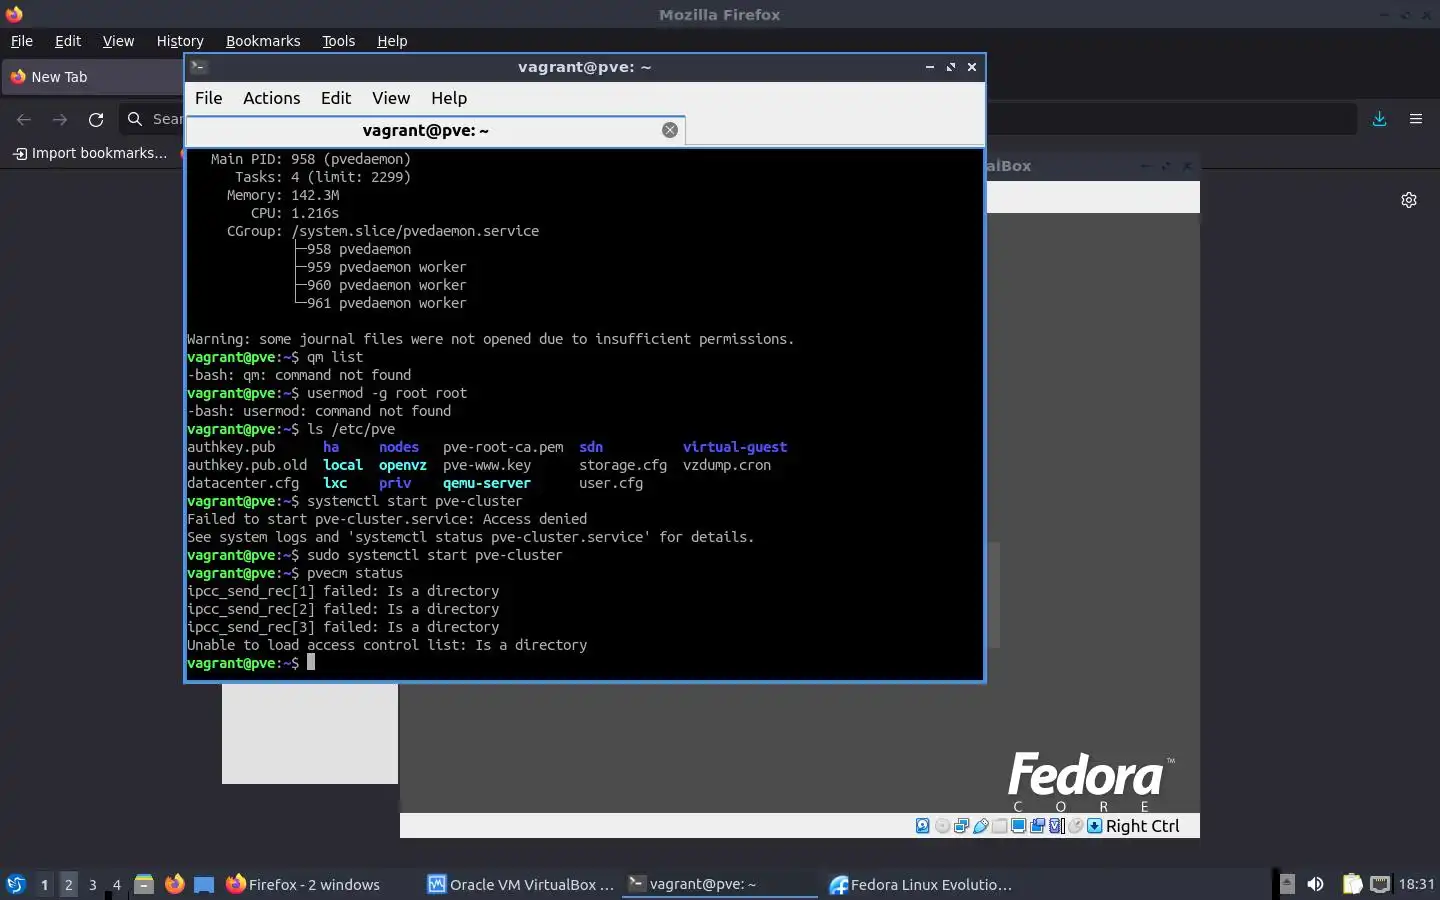Open volume control tray icon
Image resolution: width=1440 pixels, height=900 pixels.
1316,884
